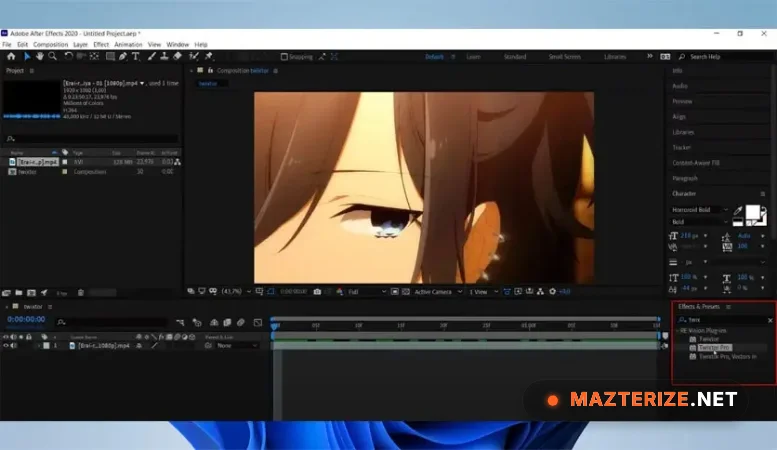This screenshot has width=777, height=450.
Task: Open the Content-Aware Fill panel
Action: (x=696, y=163)
